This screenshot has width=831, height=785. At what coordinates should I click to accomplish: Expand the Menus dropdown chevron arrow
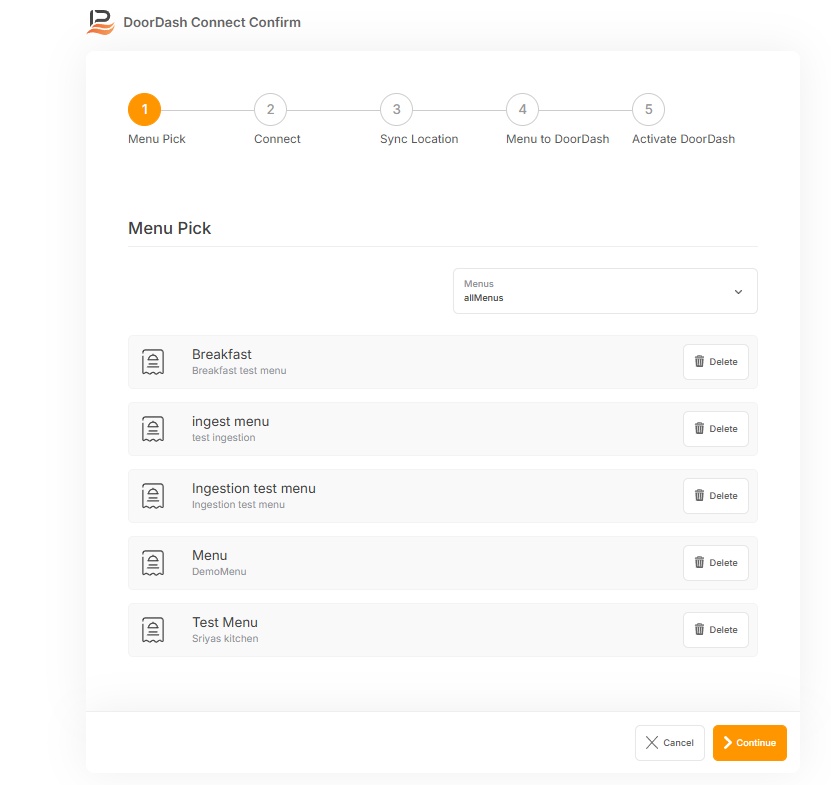(x=738, y=292)
